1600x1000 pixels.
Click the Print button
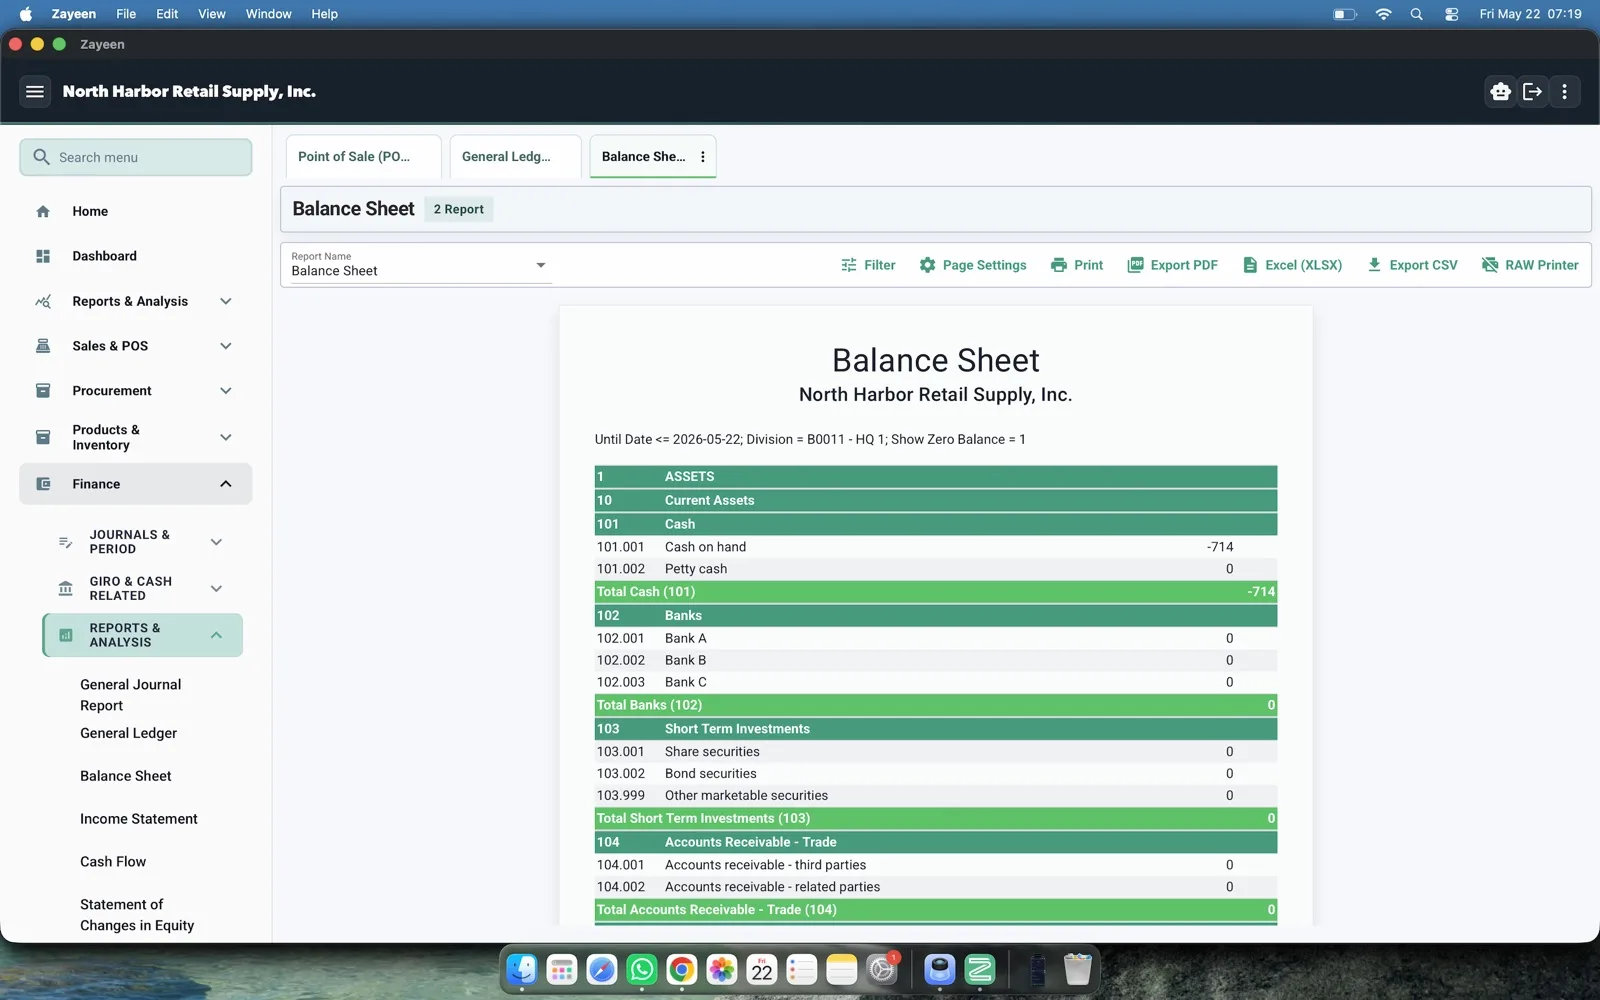click(x=1077, y=265)
